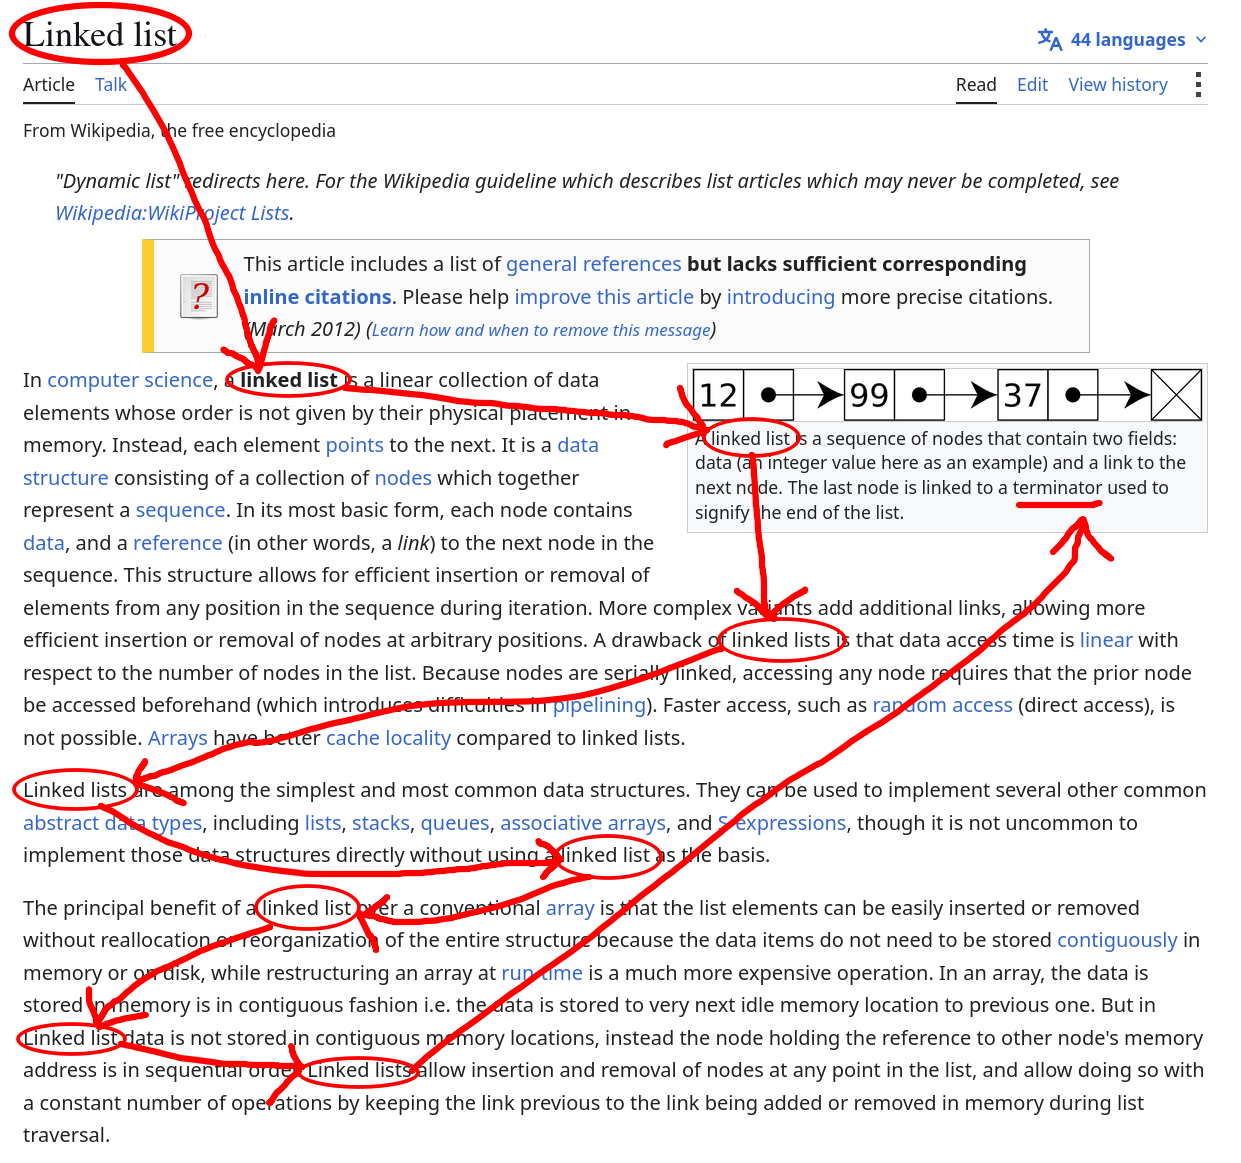Click the improve this article link
Image resolution: width=1241 pixels, height=1163 pixels.
click(604, 297)
